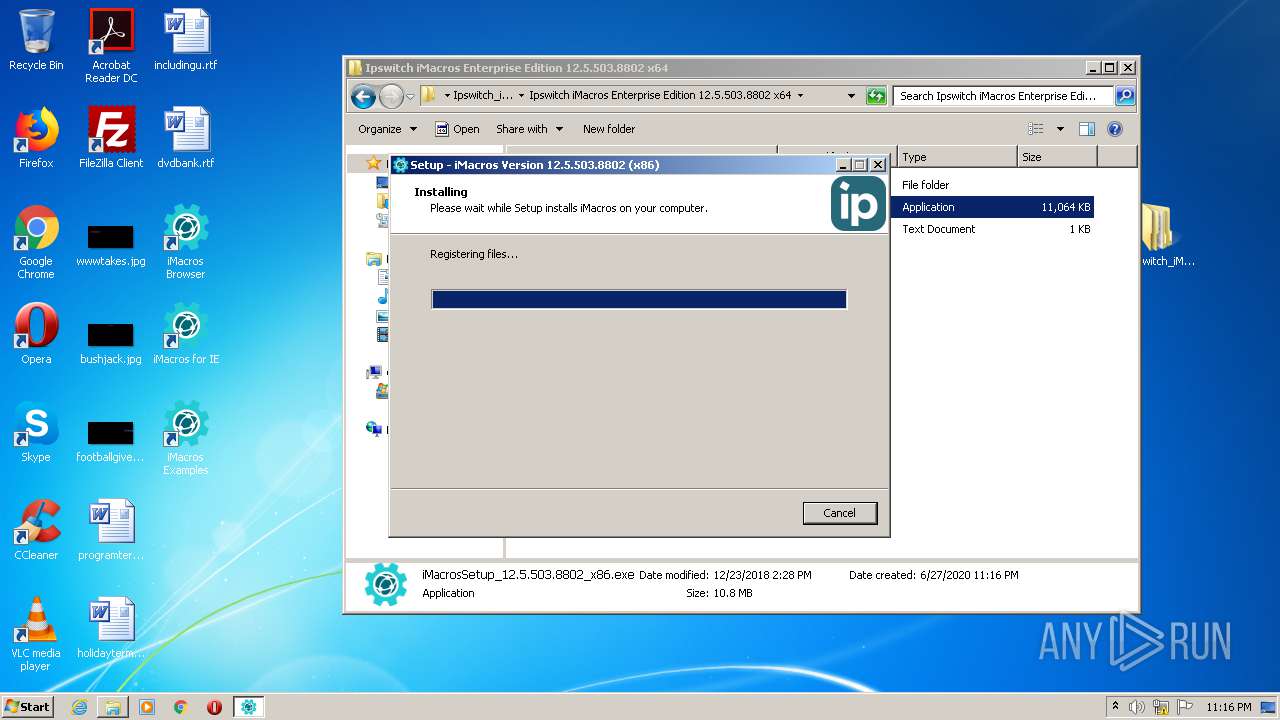The height and width of the screenshot is (720, 1280).
Task: Open Chrome from the taskbar
Action: pyautogui.click(x=181, y=707)
